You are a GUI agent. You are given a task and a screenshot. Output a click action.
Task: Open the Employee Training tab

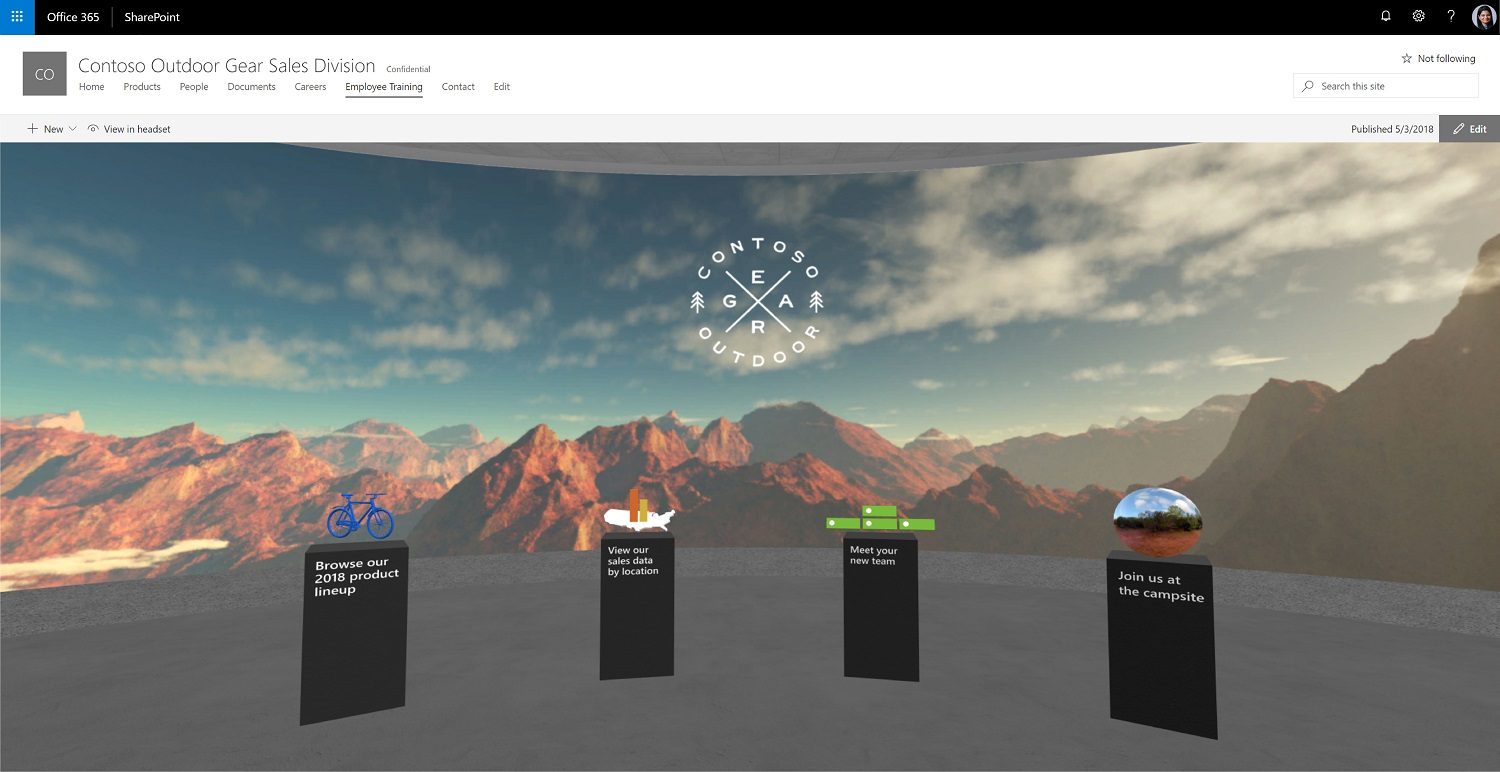point(383,87)
